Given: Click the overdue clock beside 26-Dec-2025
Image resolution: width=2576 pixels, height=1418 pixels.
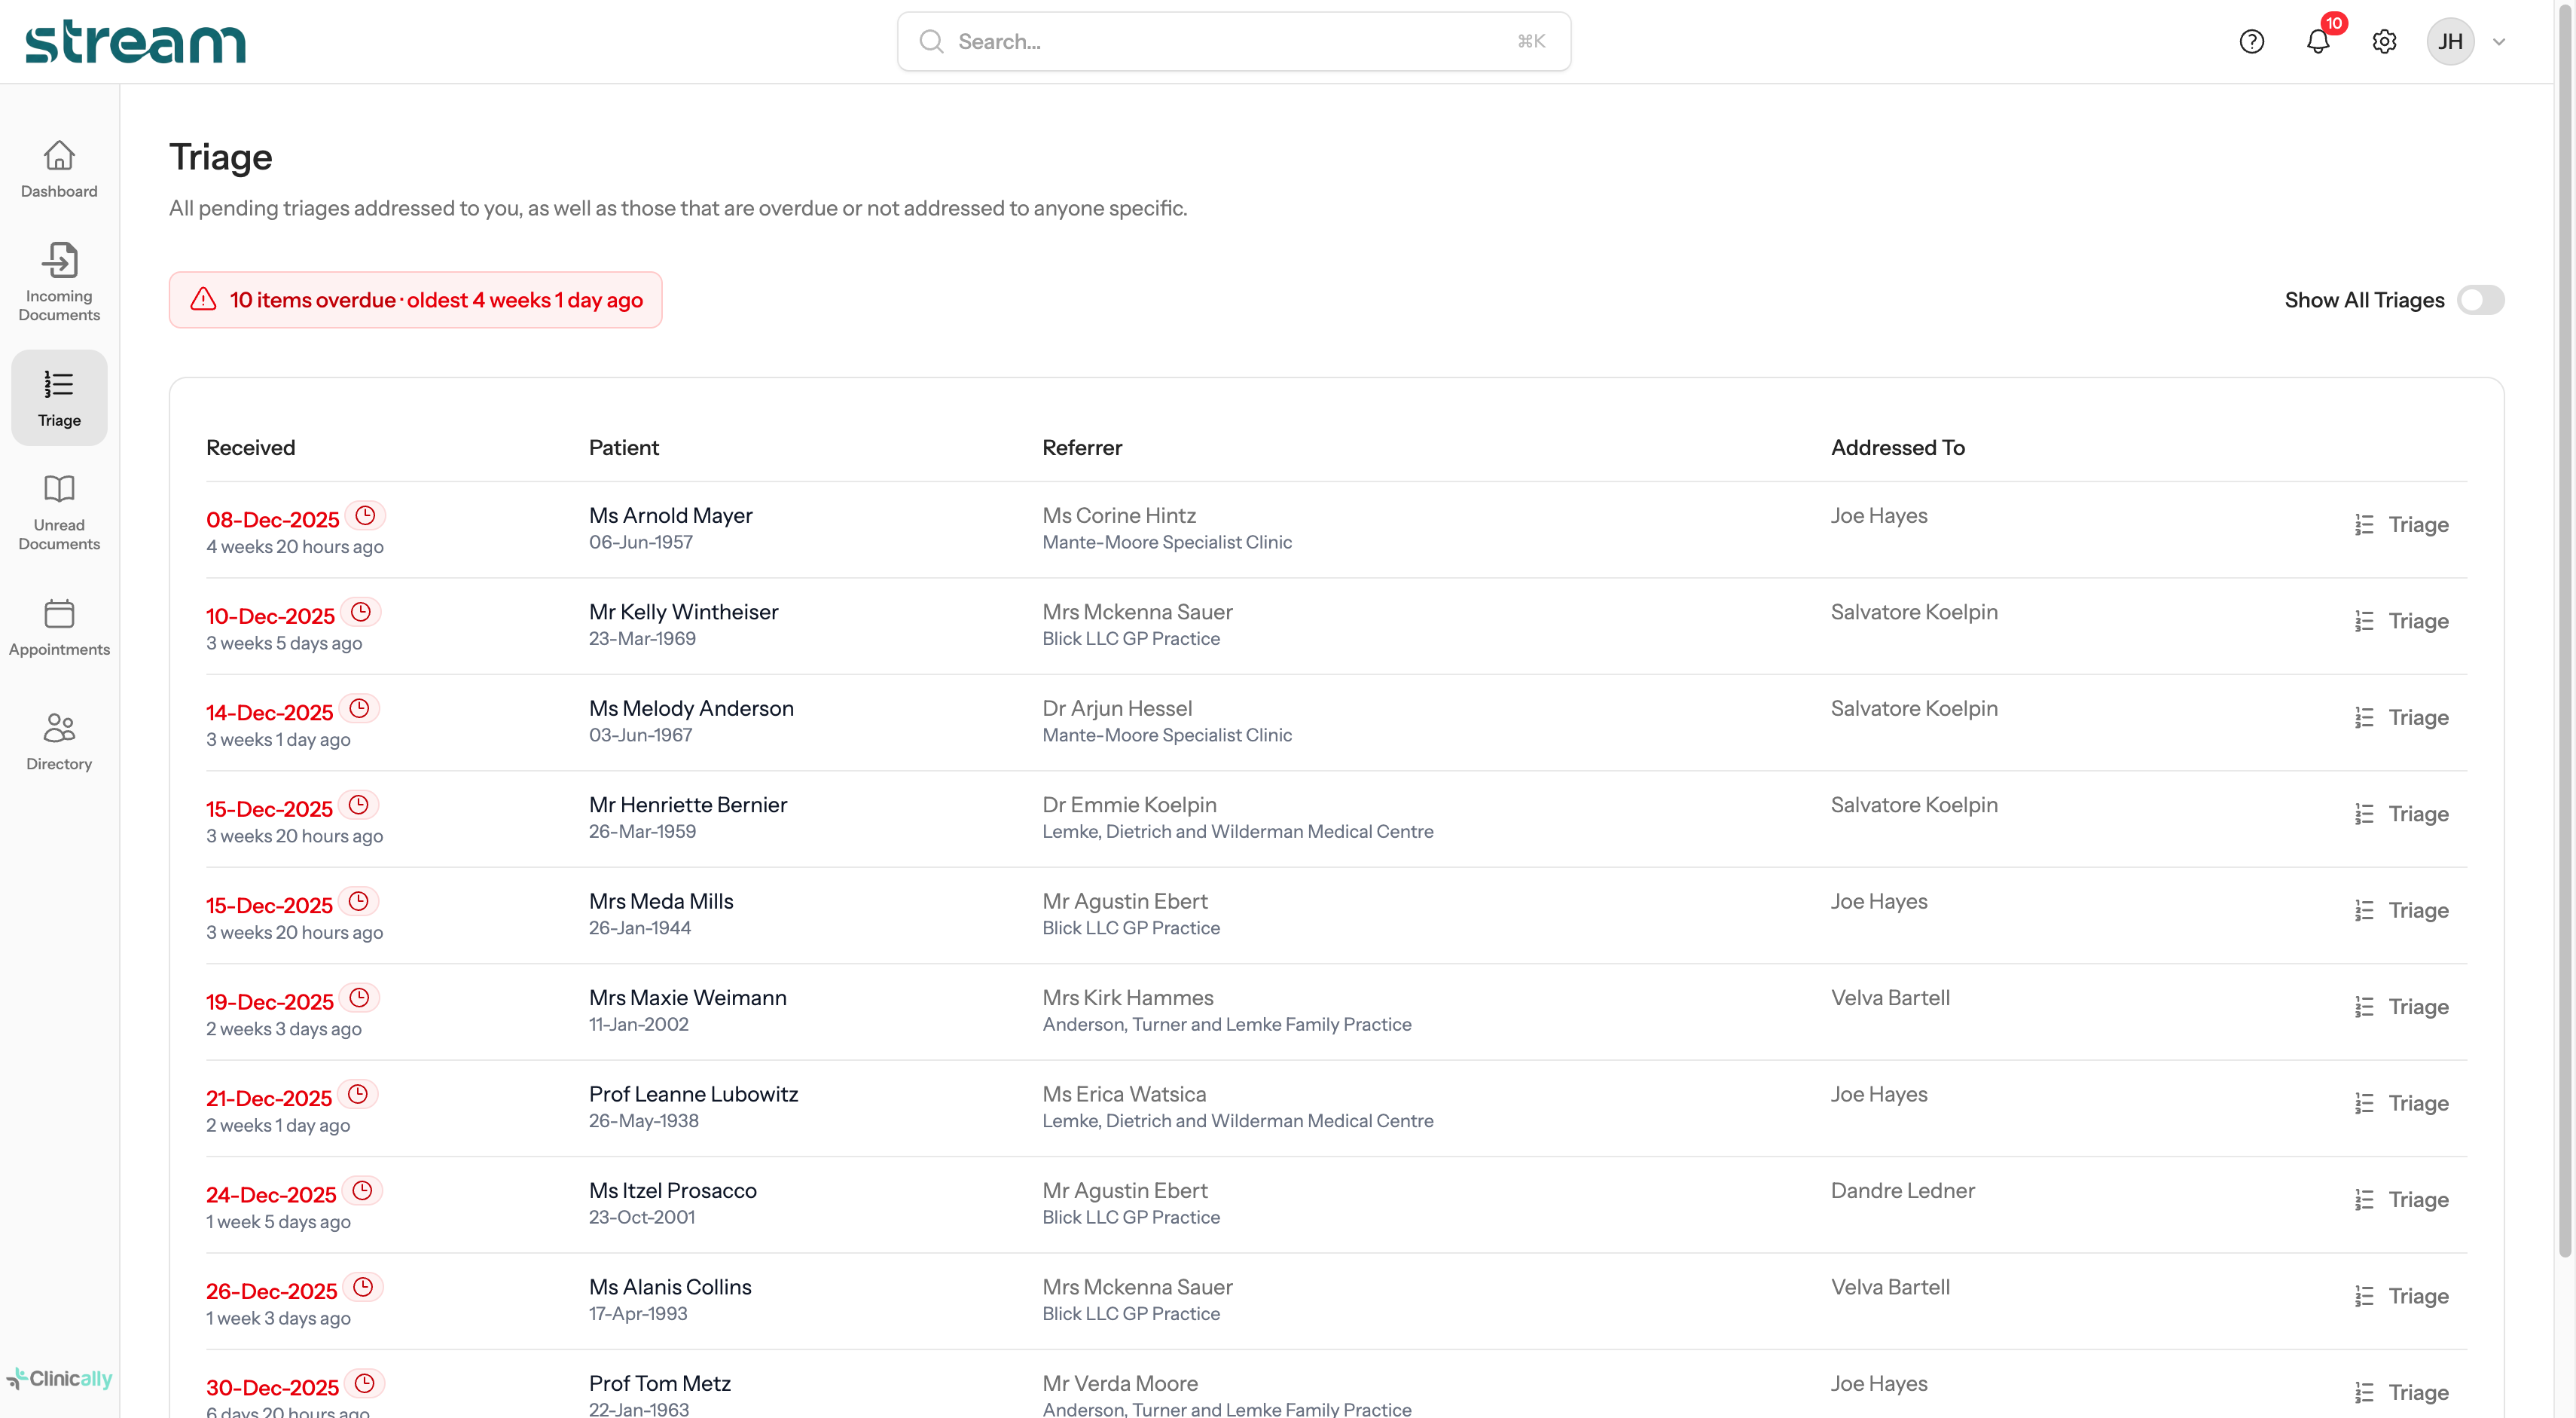Looking at the screenshot, I should [x=363, y=1288].
